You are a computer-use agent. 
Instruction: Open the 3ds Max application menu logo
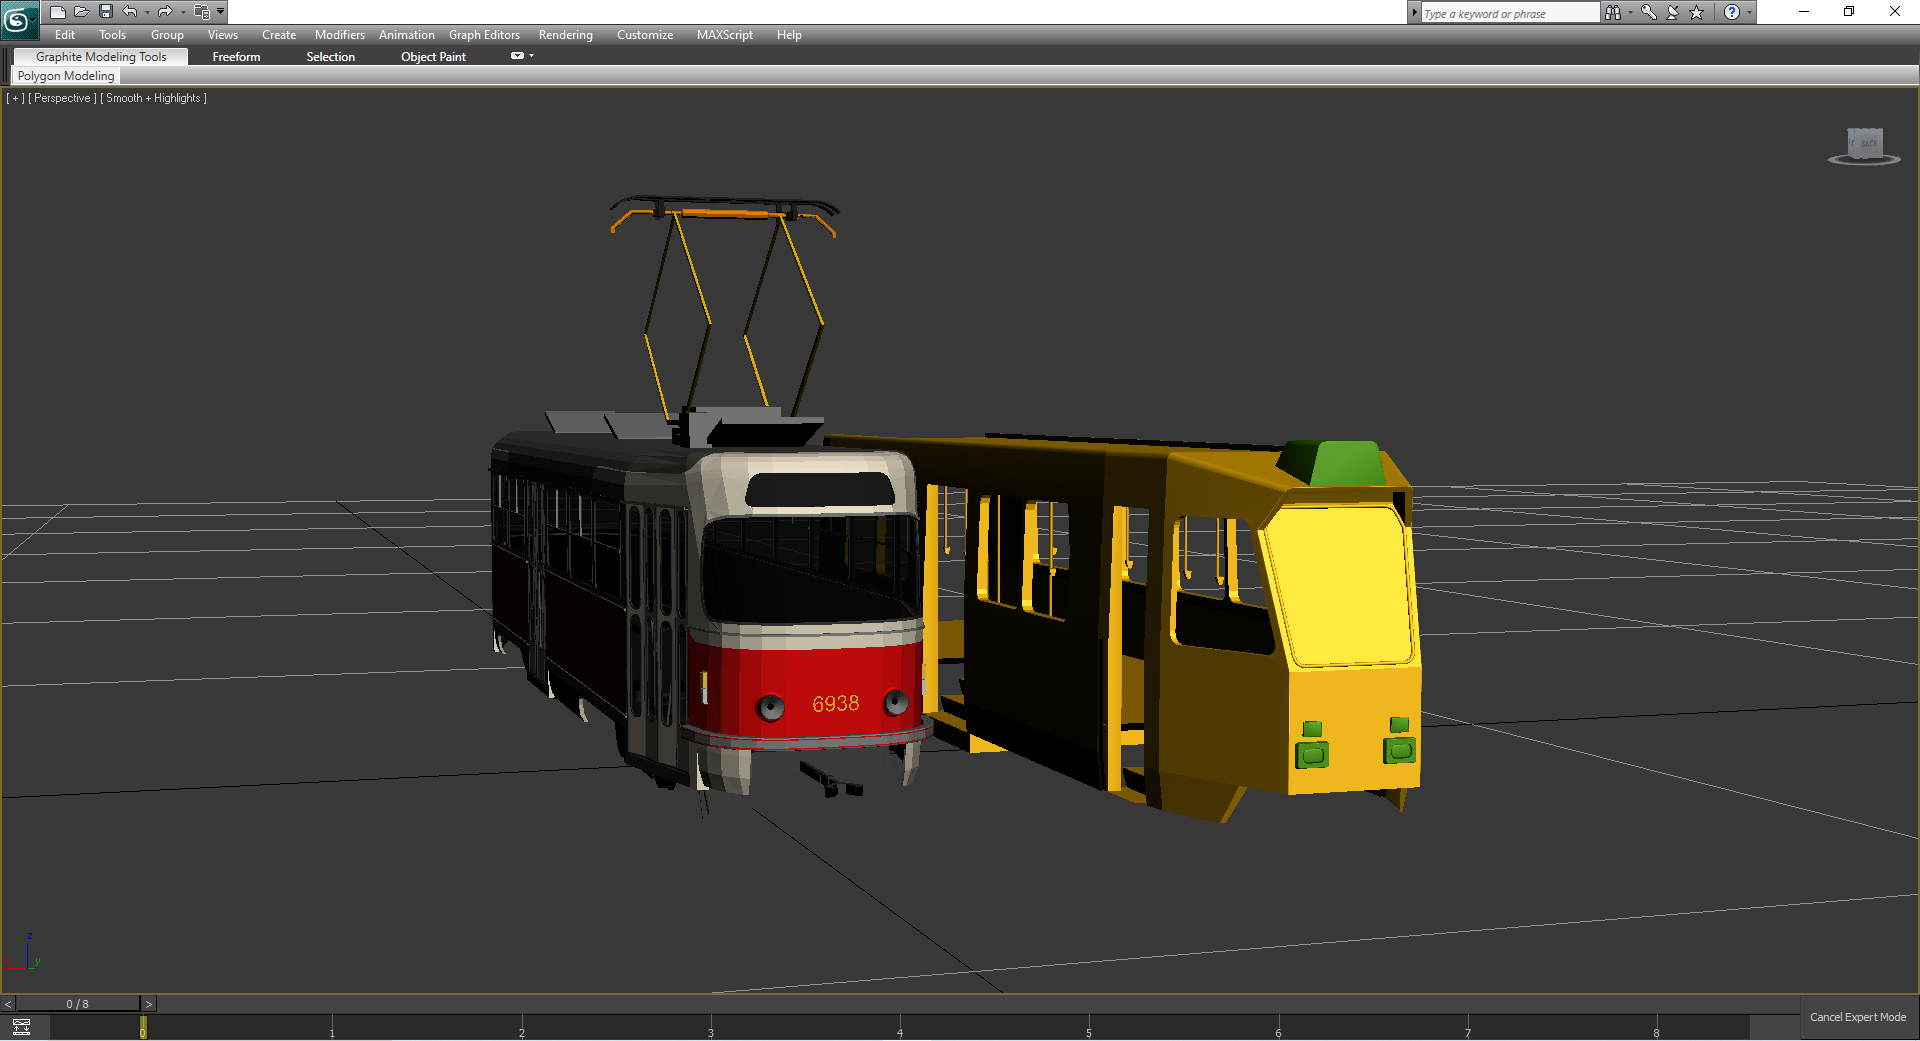click(x=19, y=19)
